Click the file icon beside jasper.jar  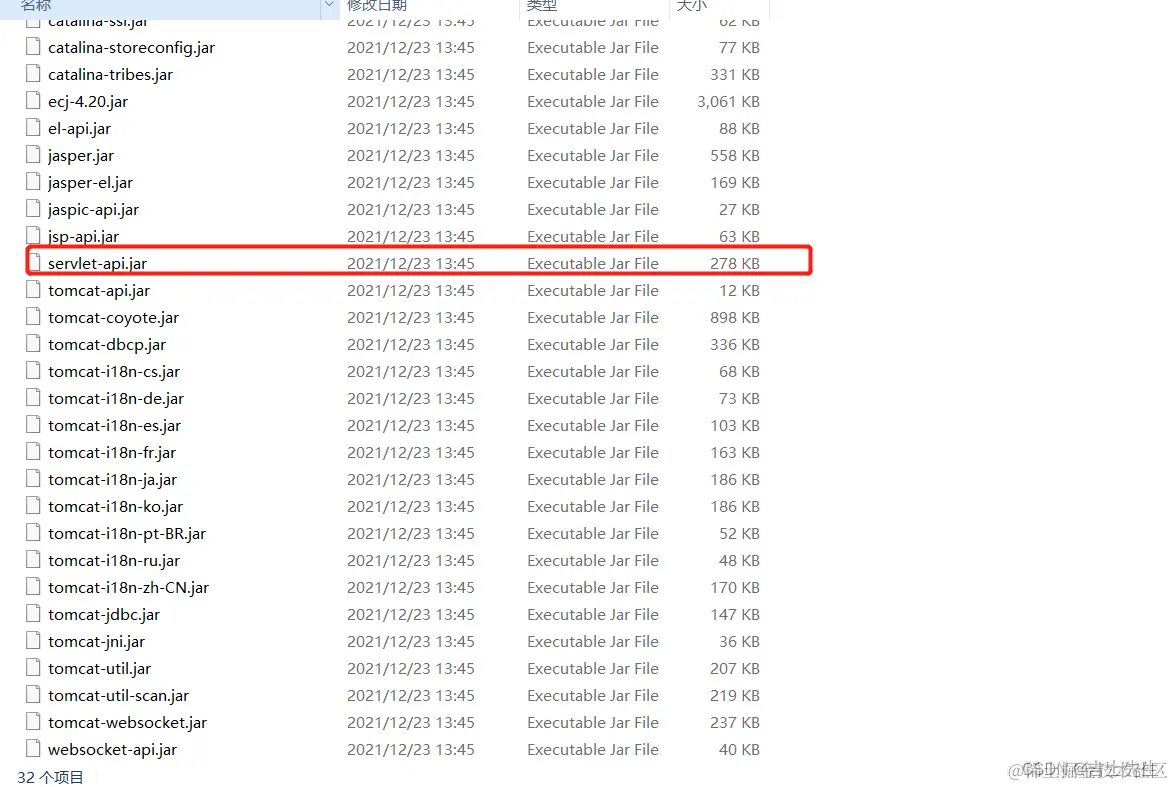pyautogui.click(x=33, y=155)
